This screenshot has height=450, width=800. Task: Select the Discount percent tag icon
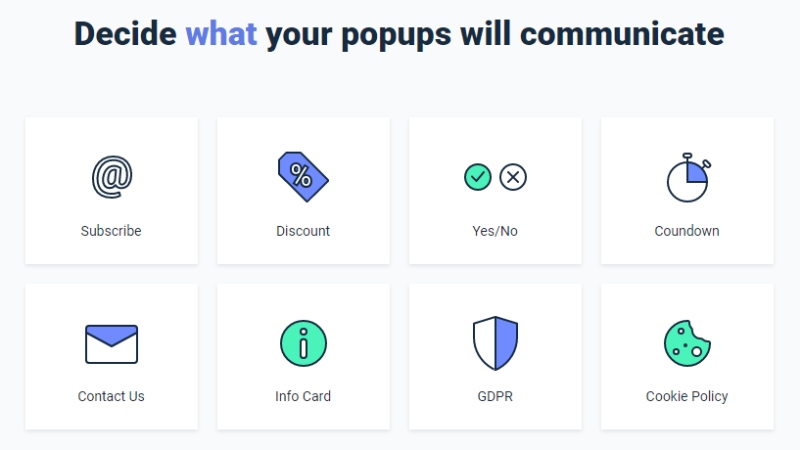tap(302, 177)
